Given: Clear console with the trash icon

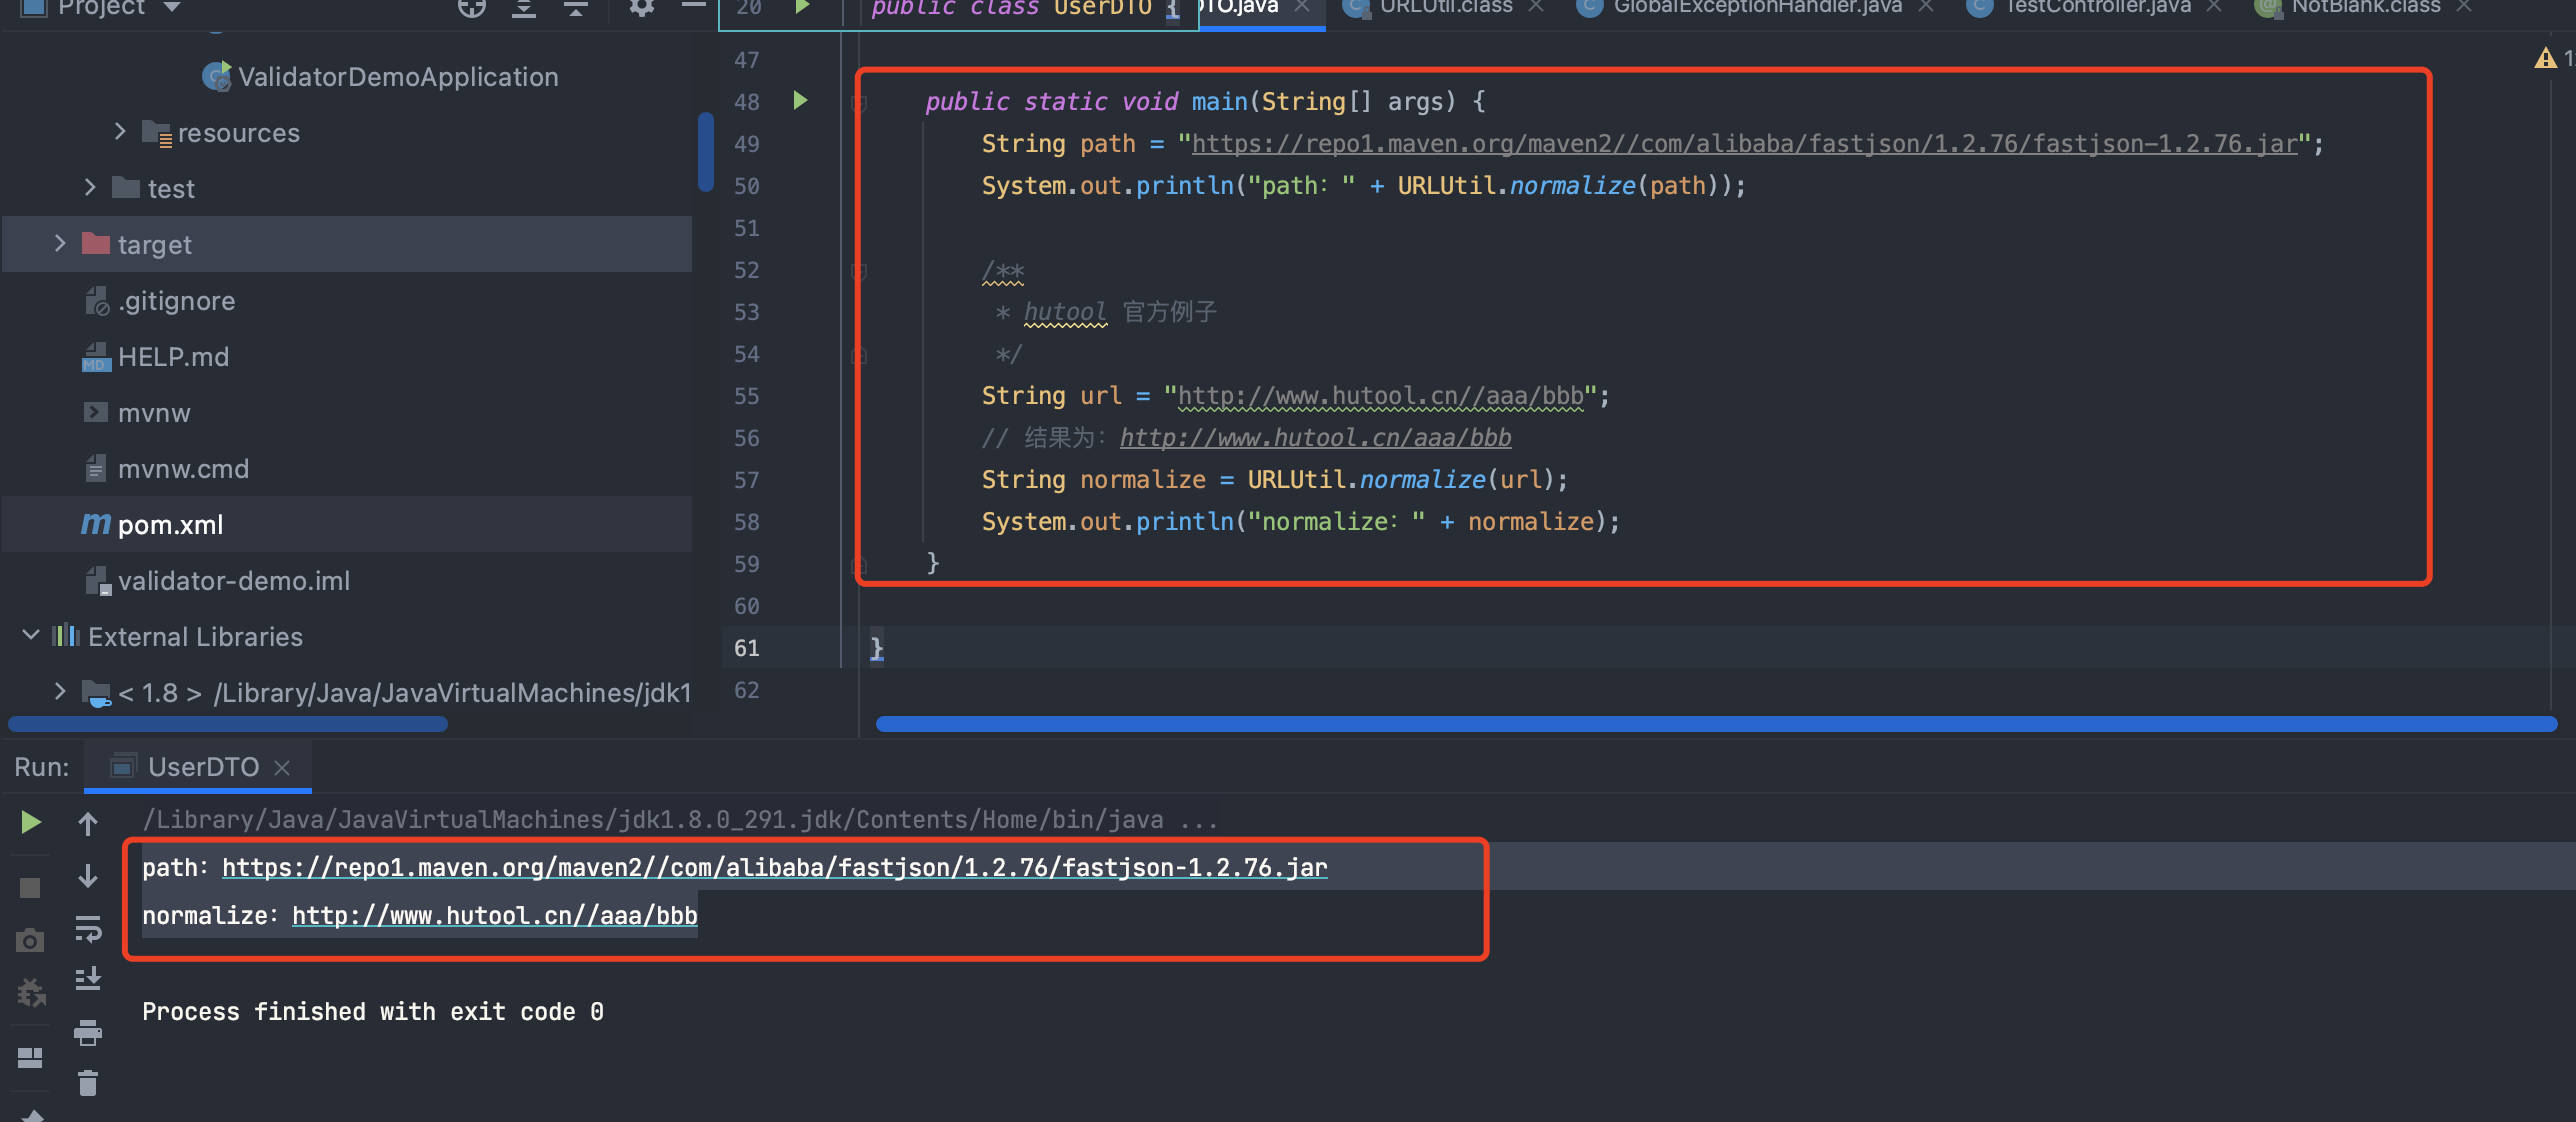Looking at the screenshot, I should point(88,1083).
